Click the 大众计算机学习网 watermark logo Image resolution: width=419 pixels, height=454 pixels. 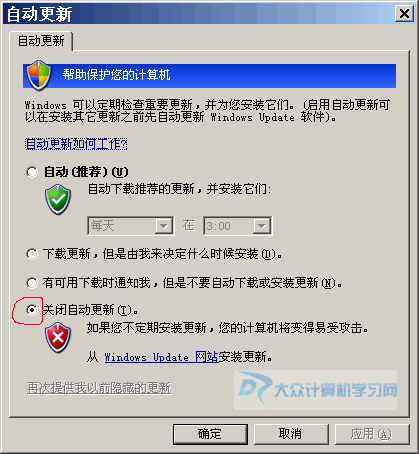316,390
